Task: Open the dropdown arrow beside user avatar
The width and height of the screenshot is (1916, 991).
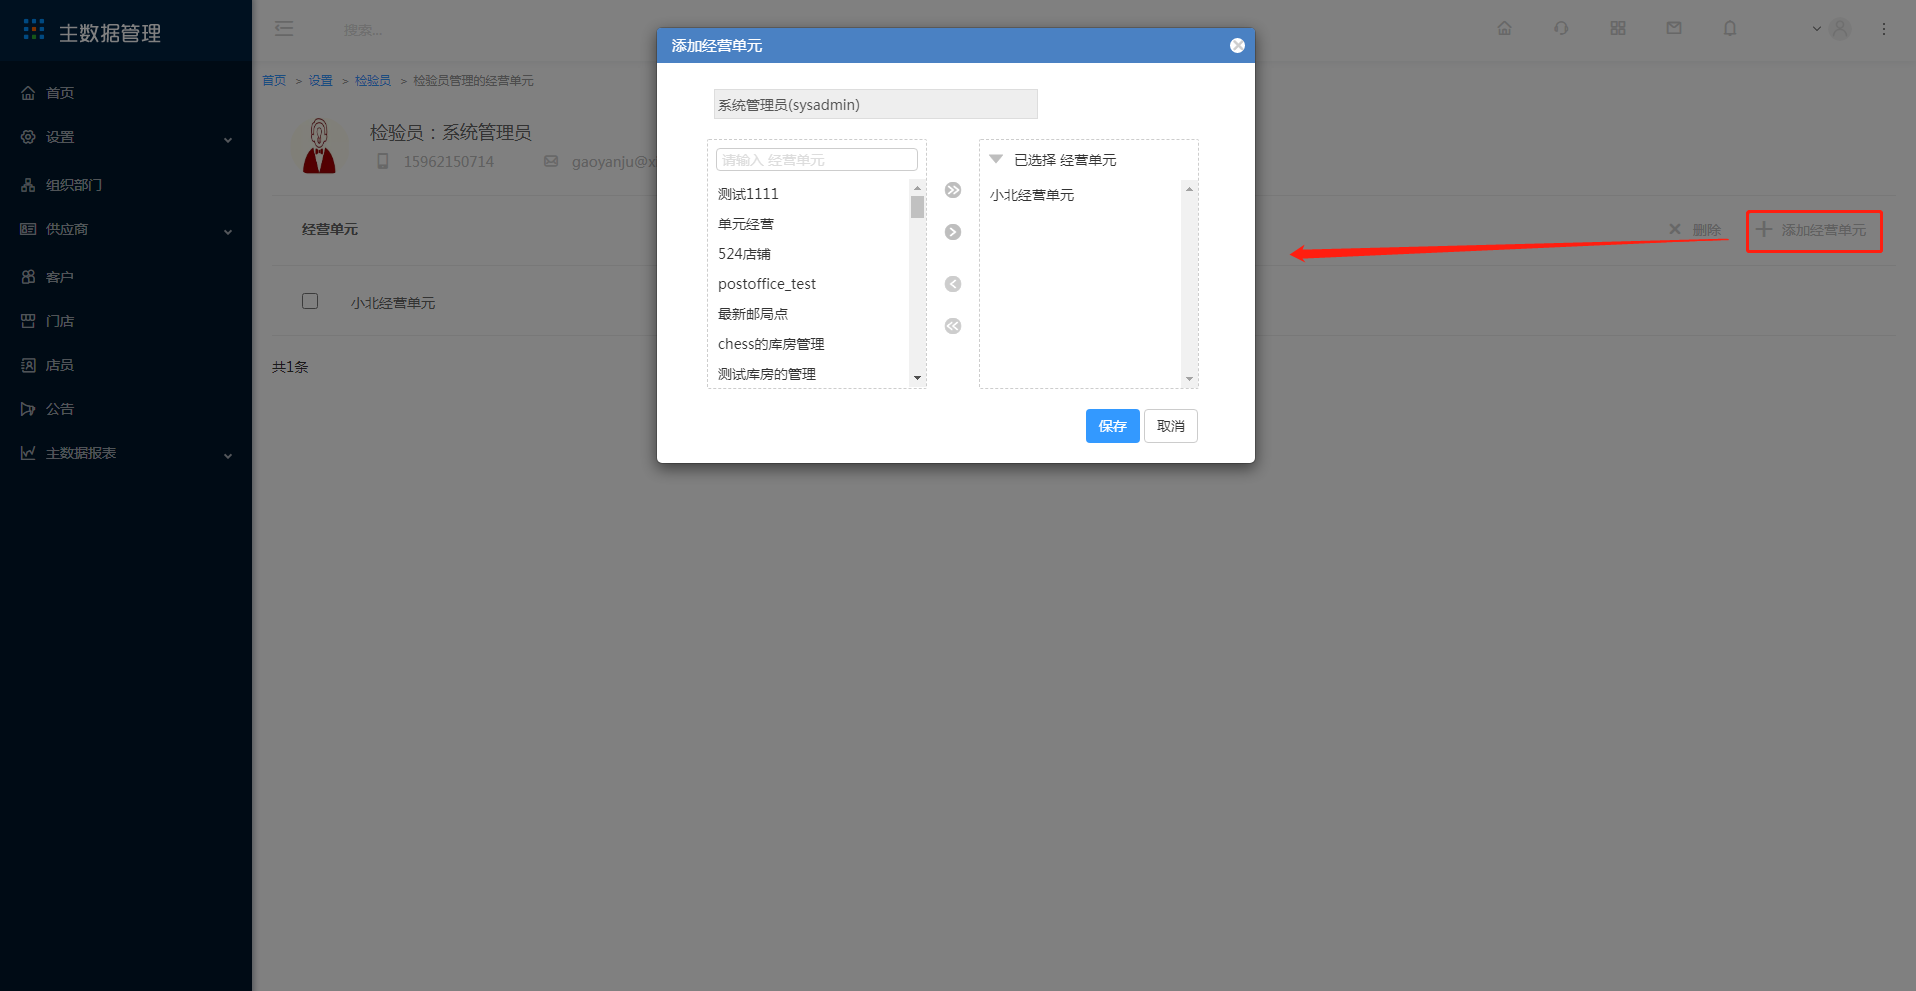Action: click(1817, 29)
